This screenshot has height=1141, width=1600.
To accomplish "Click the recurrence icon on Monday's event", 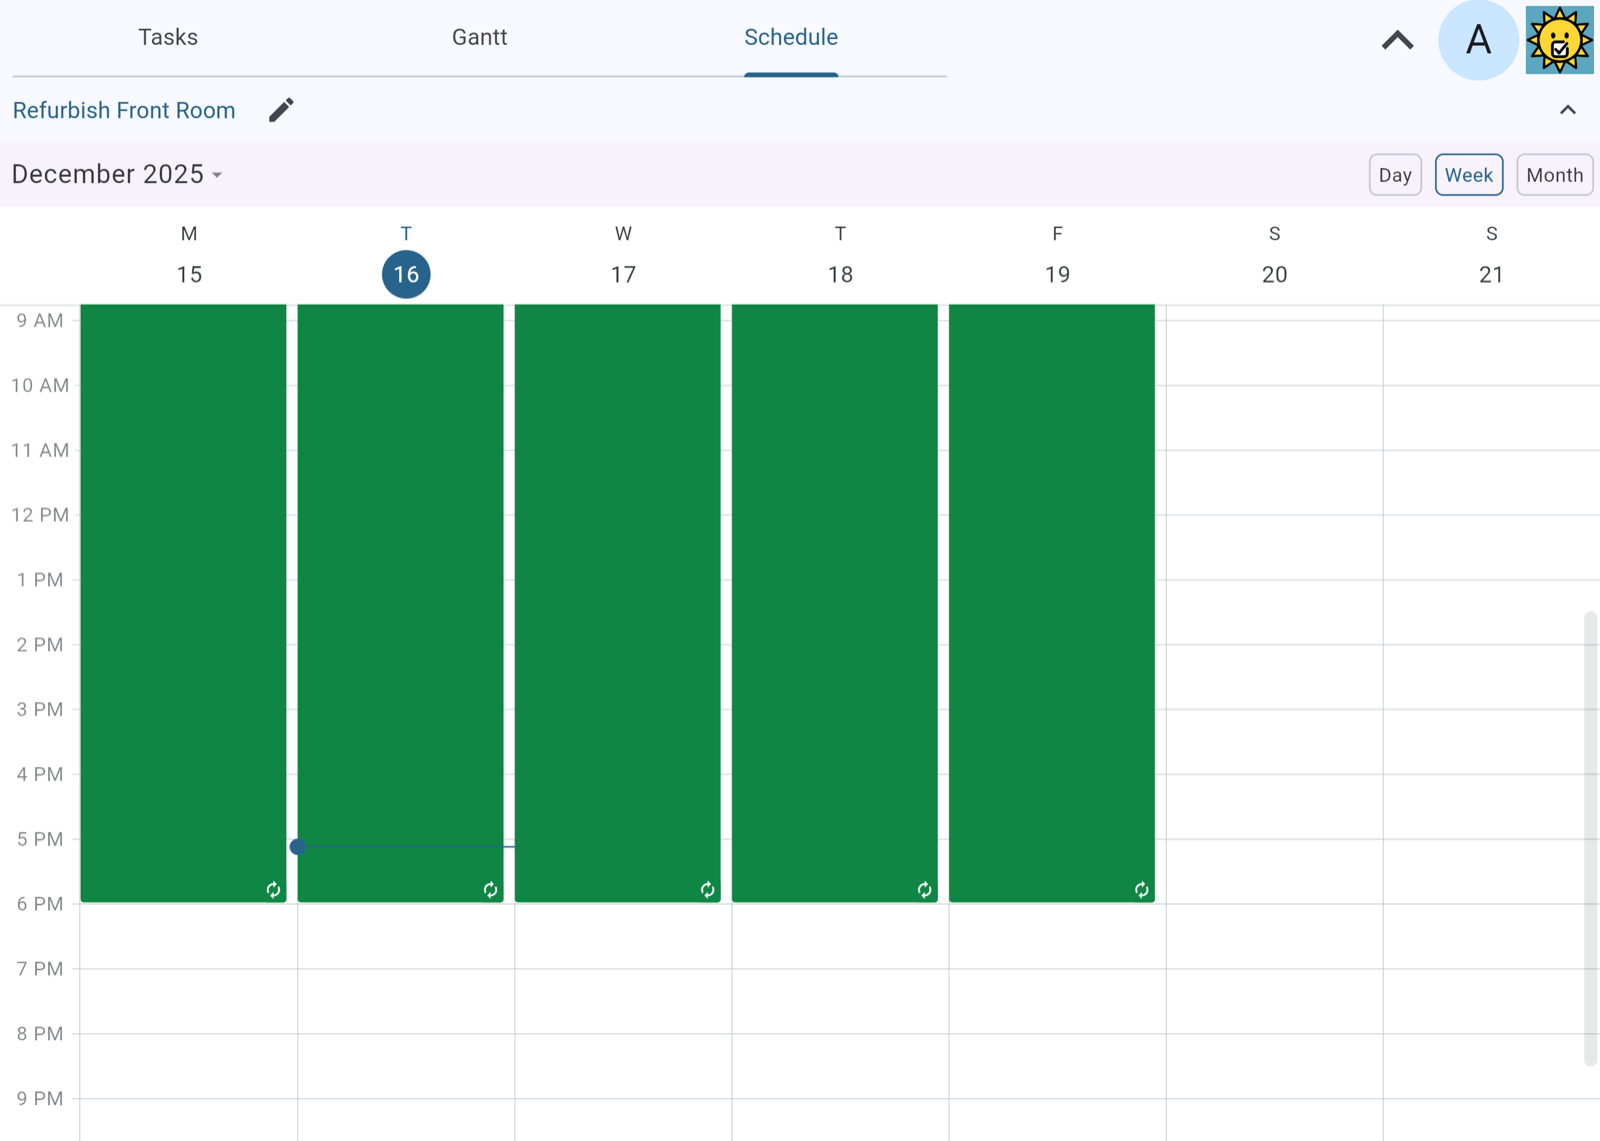I will (x=272, y=889).
